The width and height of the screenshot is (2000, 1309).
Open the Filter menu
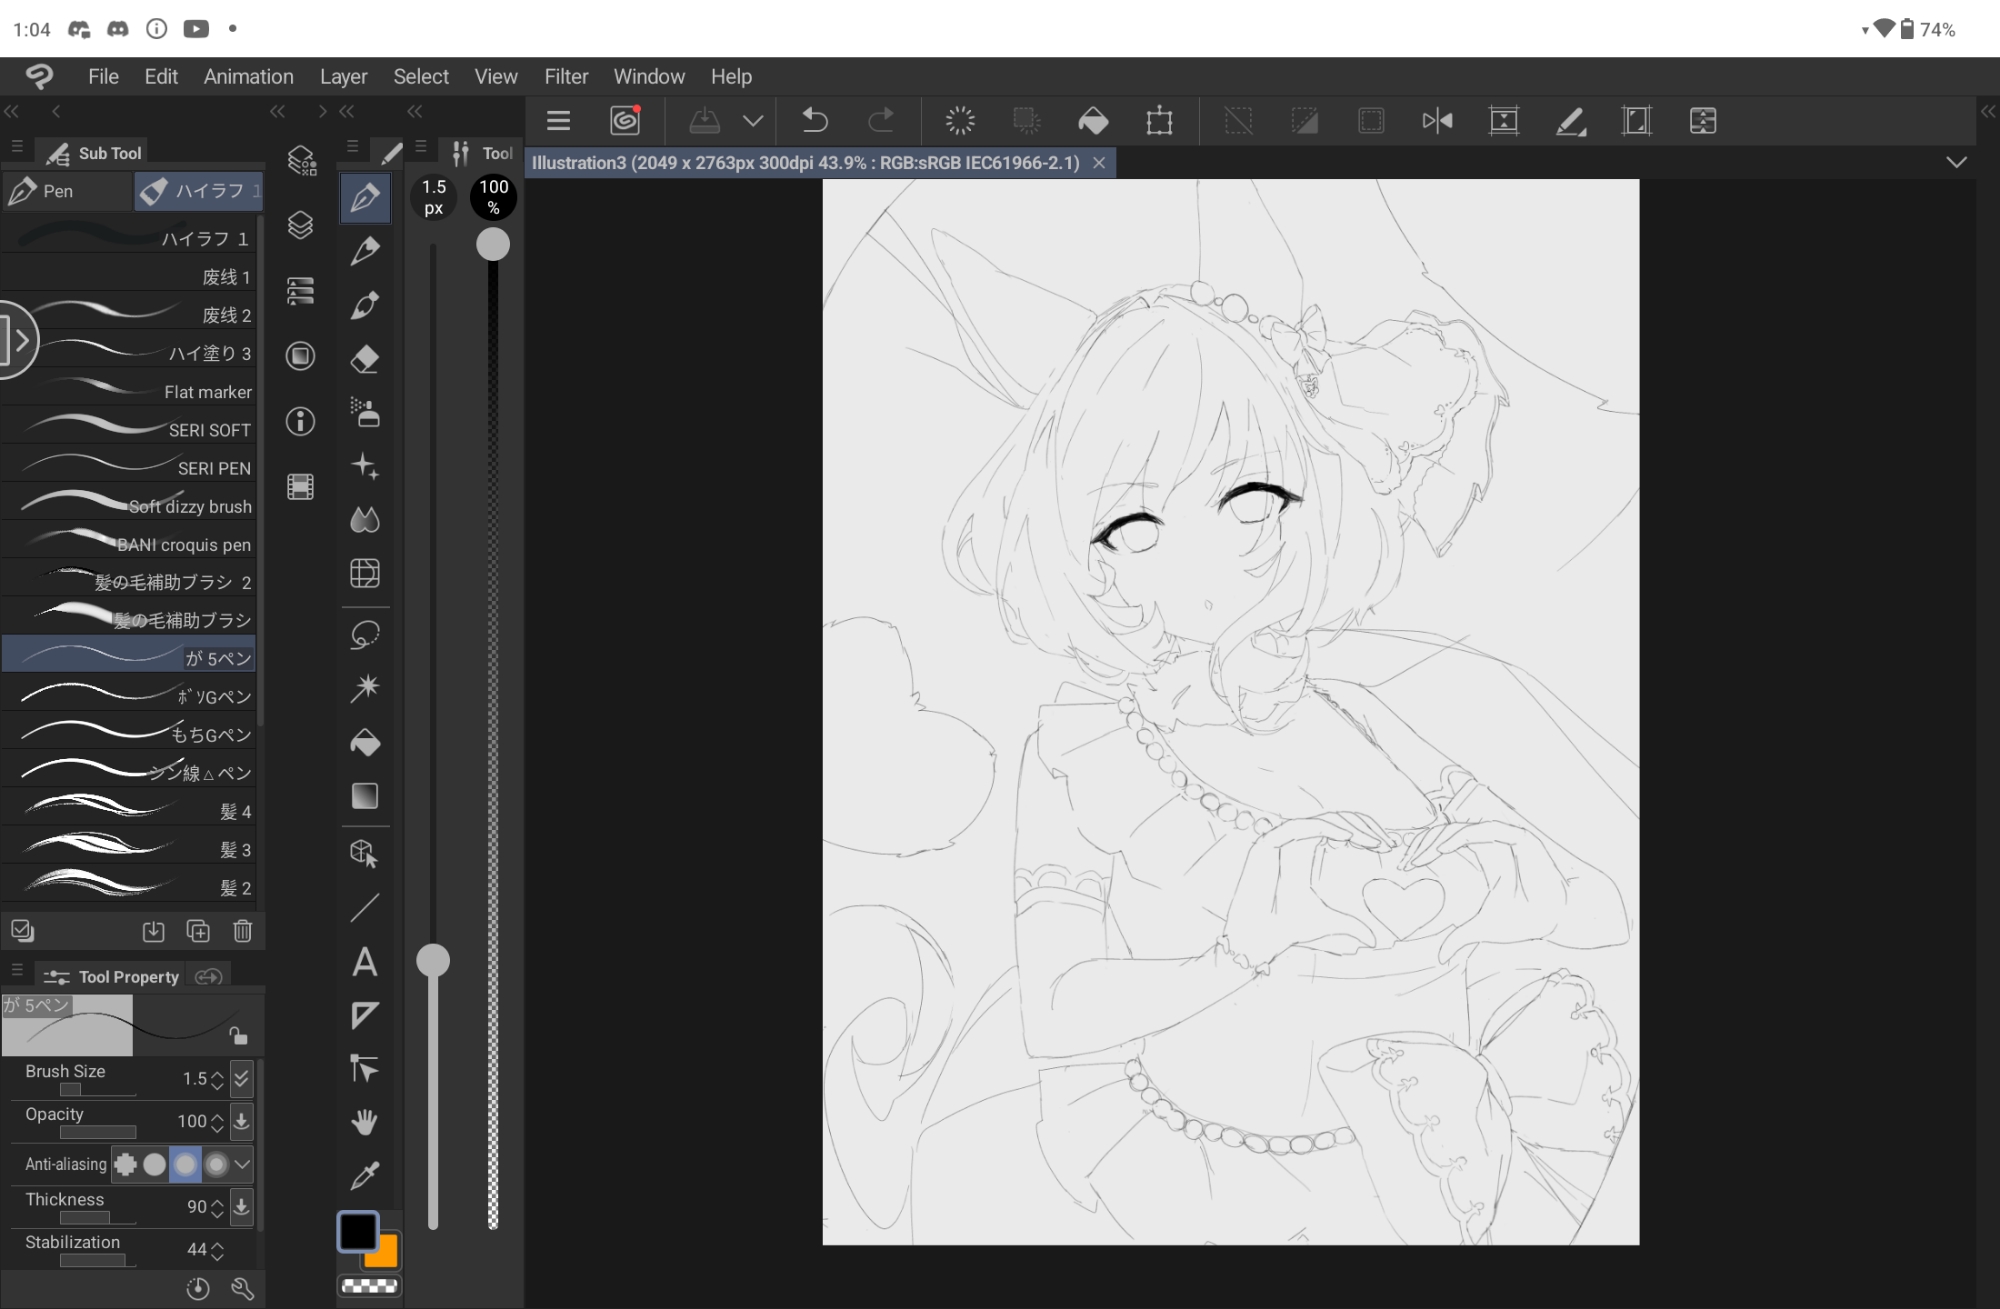tap(566, 77)
